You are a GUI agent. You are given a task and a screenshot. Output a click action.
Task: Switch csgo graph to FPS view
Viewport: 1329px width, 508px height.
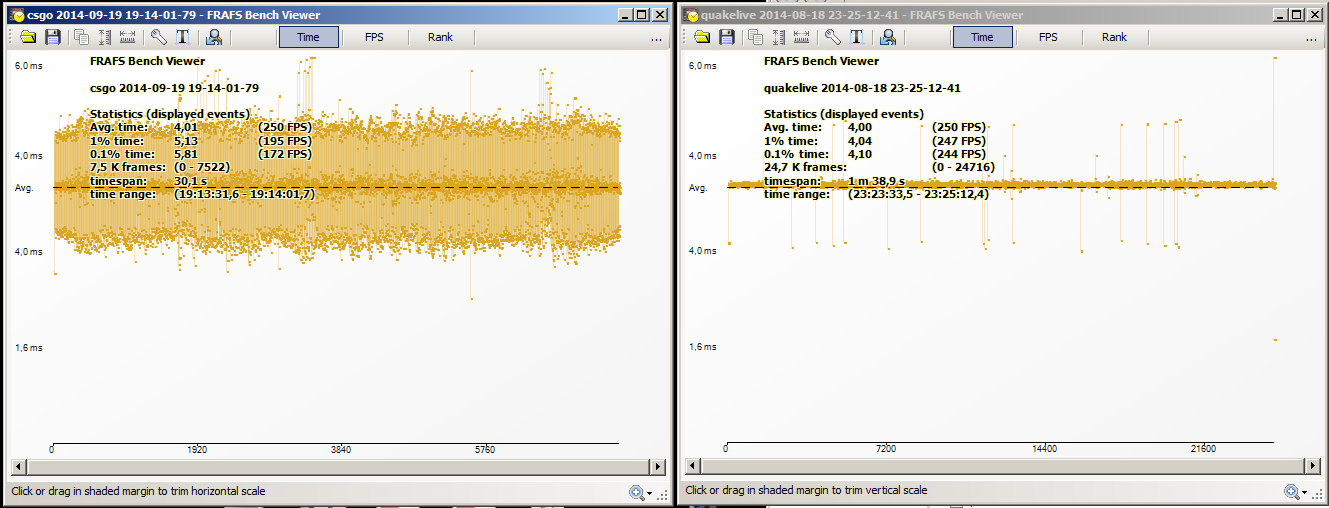point(374,37)
